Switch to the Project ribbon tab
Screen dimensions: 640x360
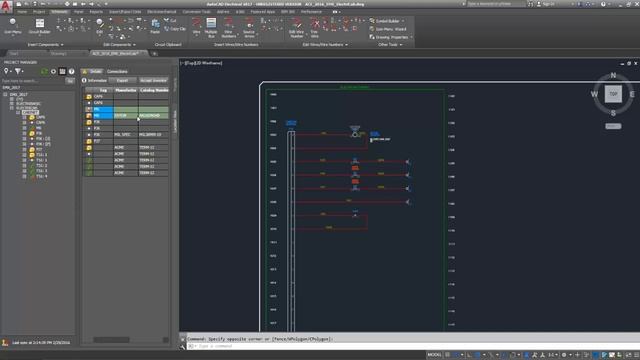pos(39,12)
